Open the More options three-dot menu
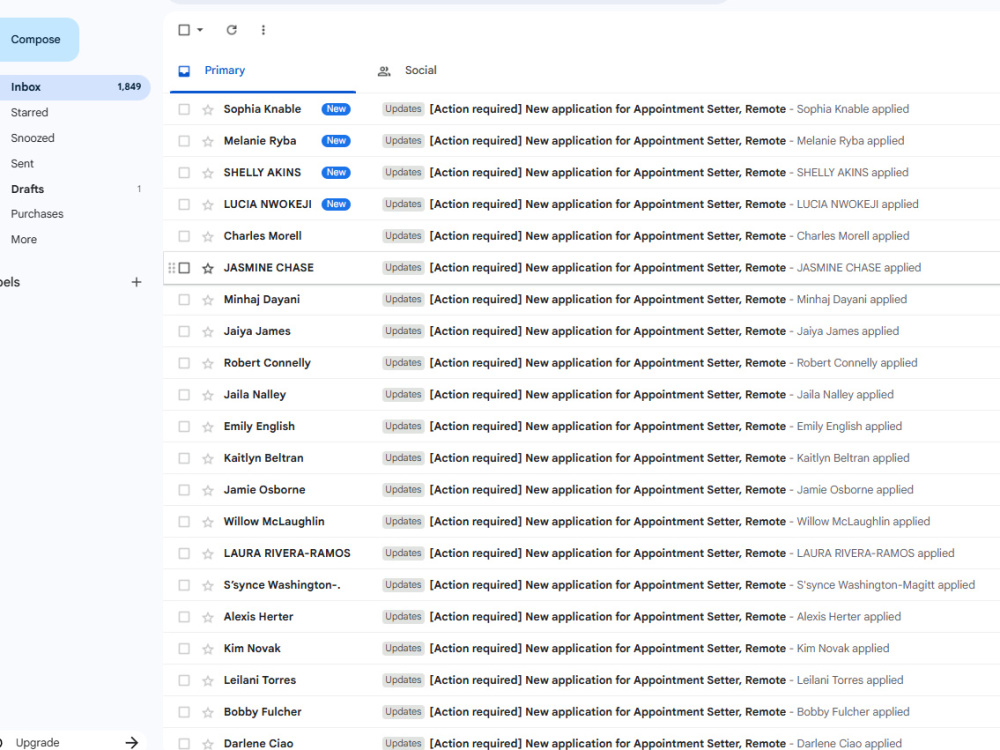Viewport: 1000px width, 750px height. click(263, 30)
